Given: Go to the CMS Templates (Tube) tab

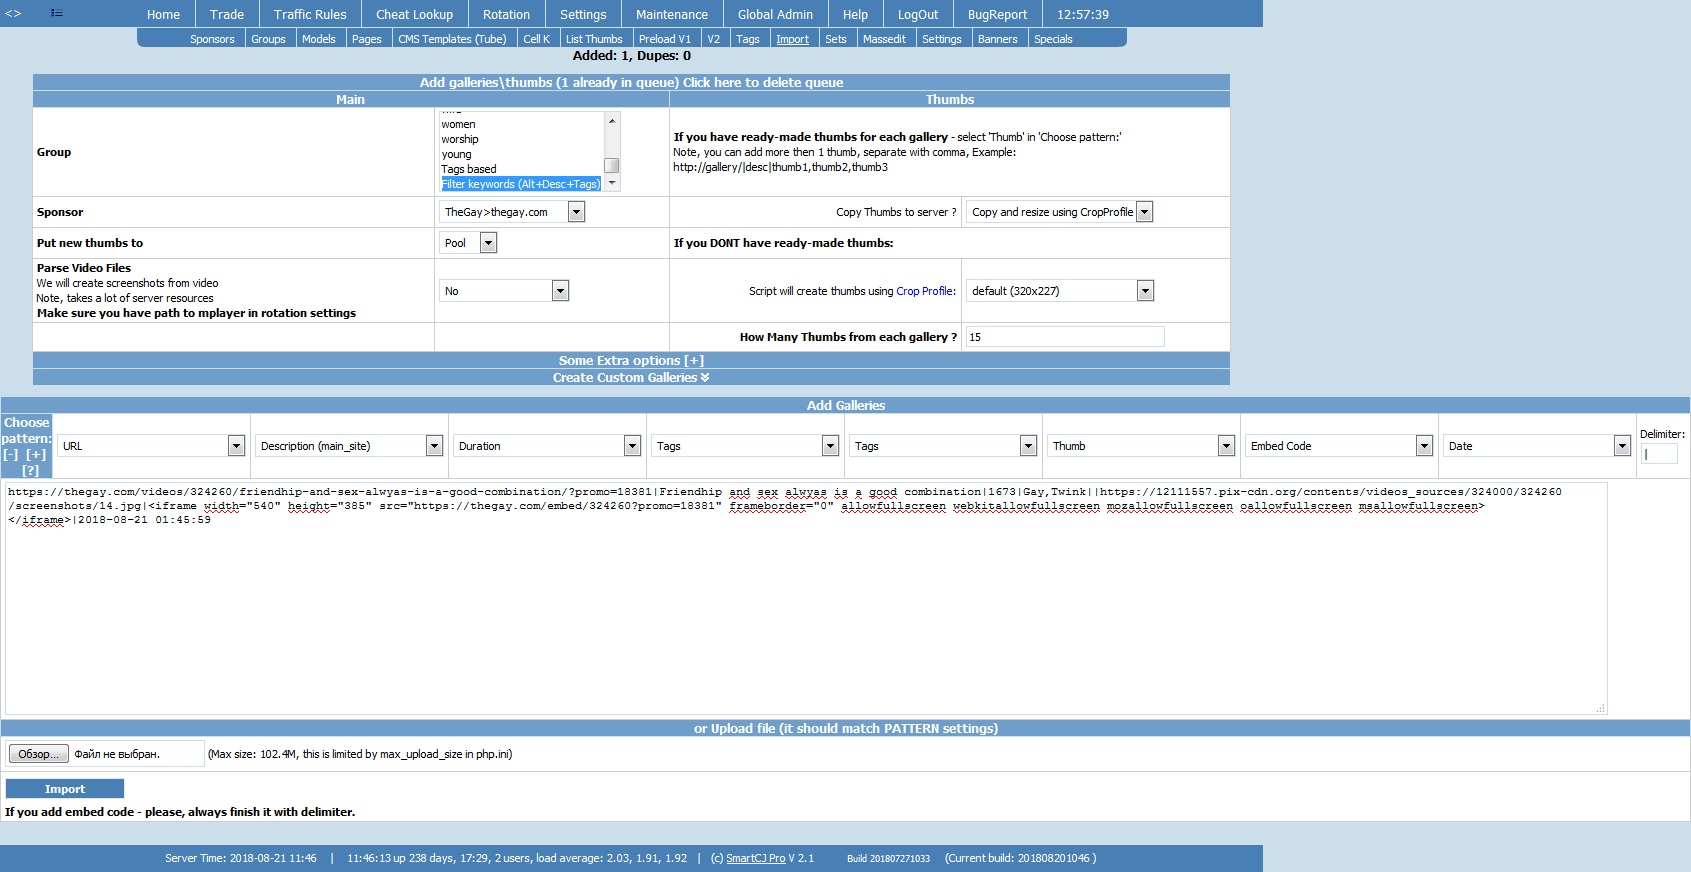Looking at the screenshot, I should pyautogui.click(x=452, y=39).
